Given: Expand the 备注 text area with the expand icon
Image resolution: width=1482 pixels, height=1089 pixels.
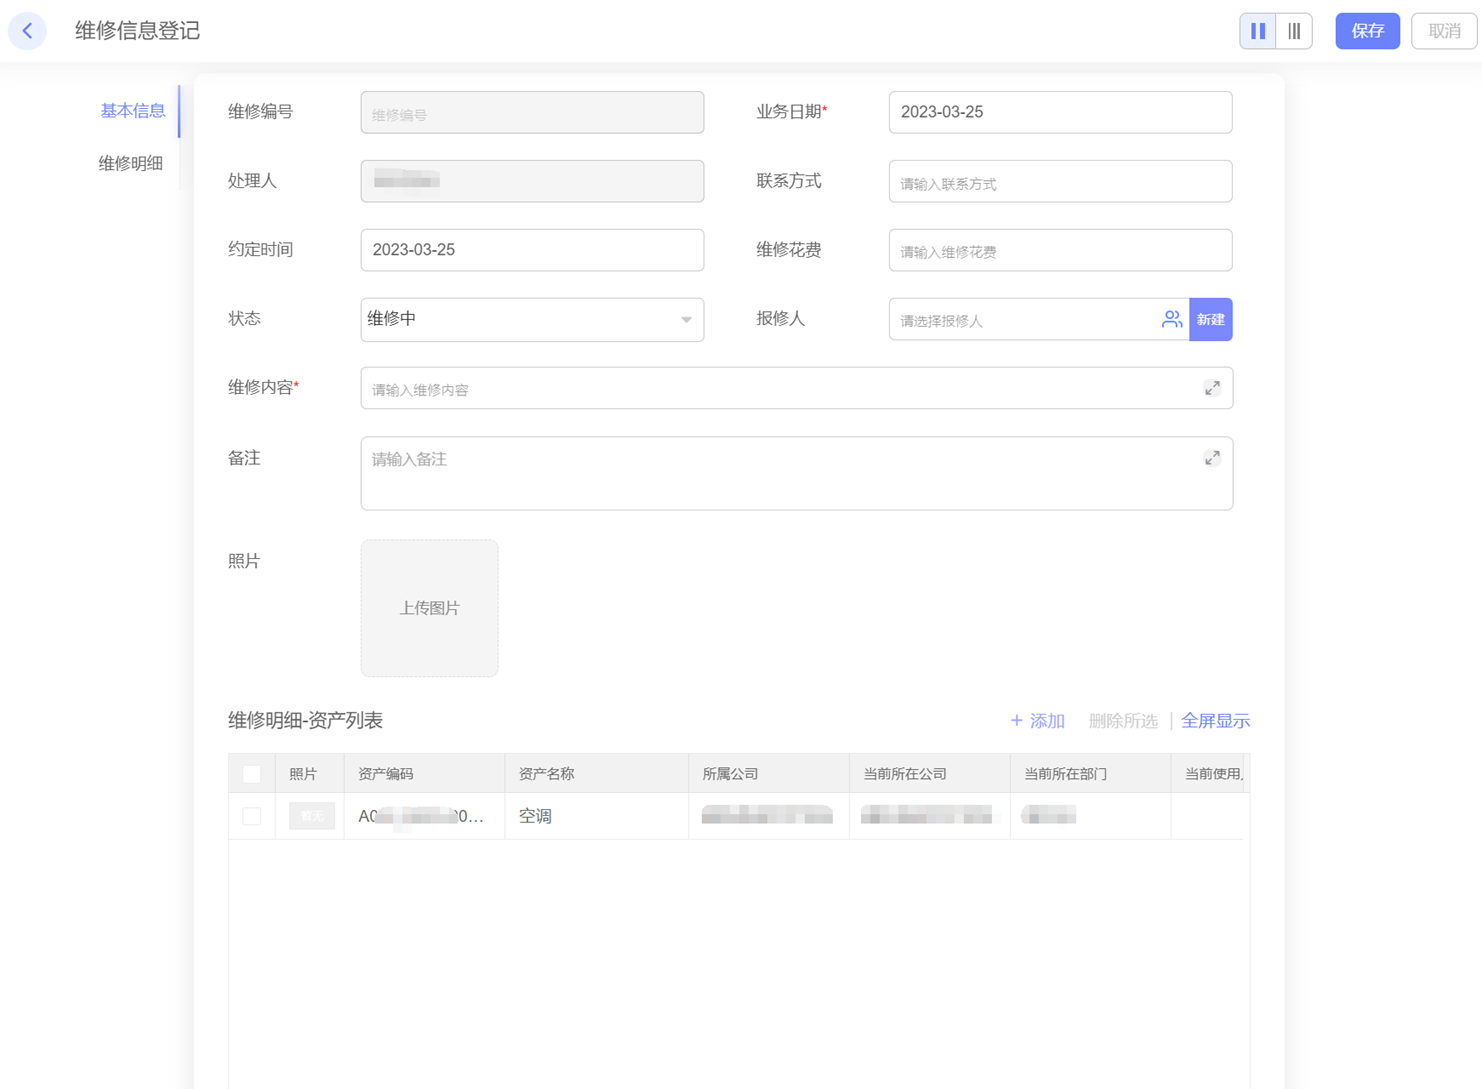Looking at the screenshot, I should (1212, 458).
